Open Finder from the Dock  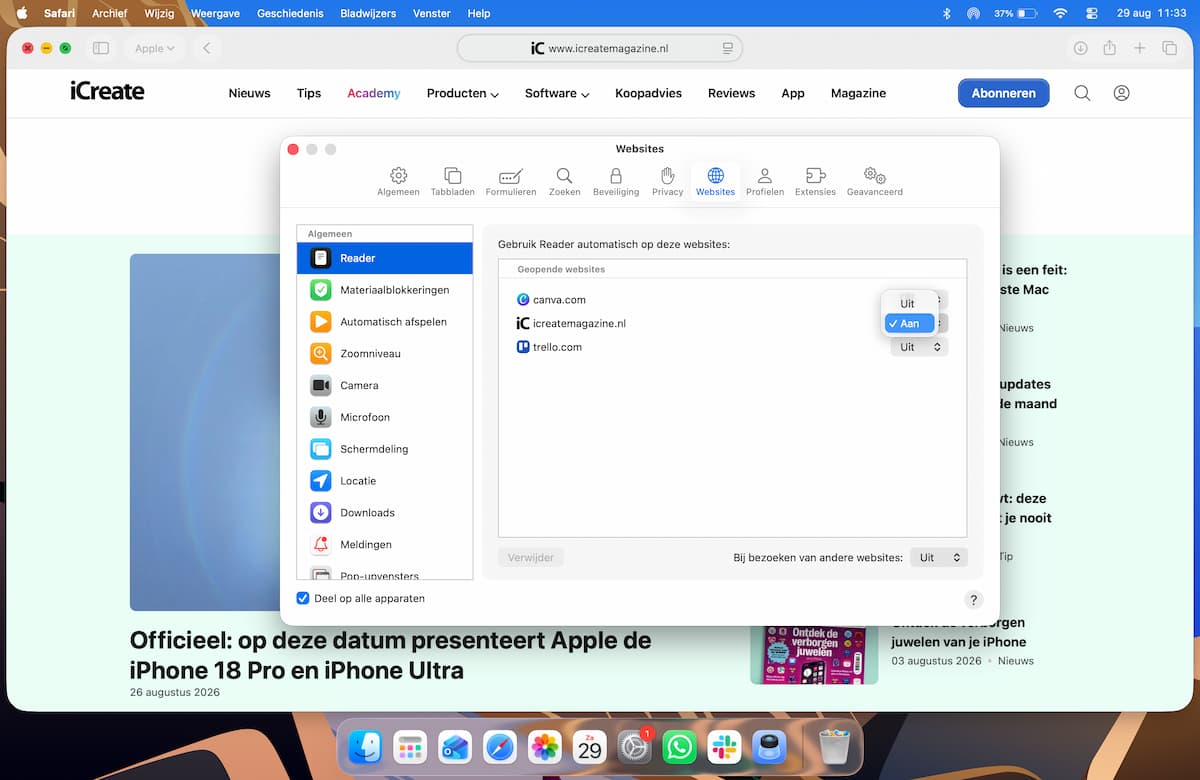[x=365, y=747]
